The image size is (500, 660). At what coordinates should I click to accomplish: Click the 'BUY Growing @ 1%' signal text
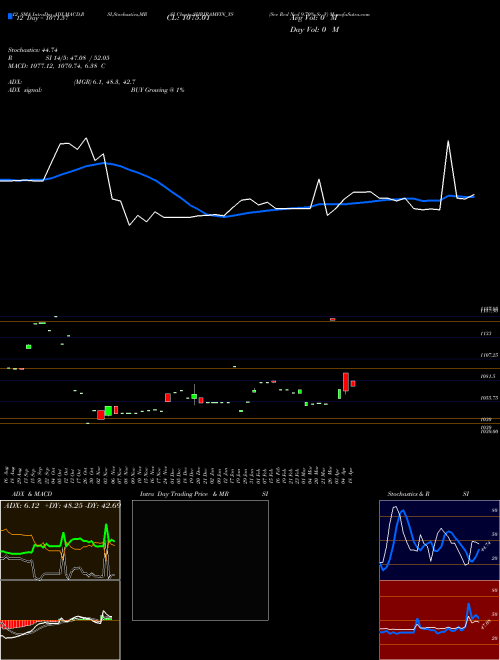(157, 90)
